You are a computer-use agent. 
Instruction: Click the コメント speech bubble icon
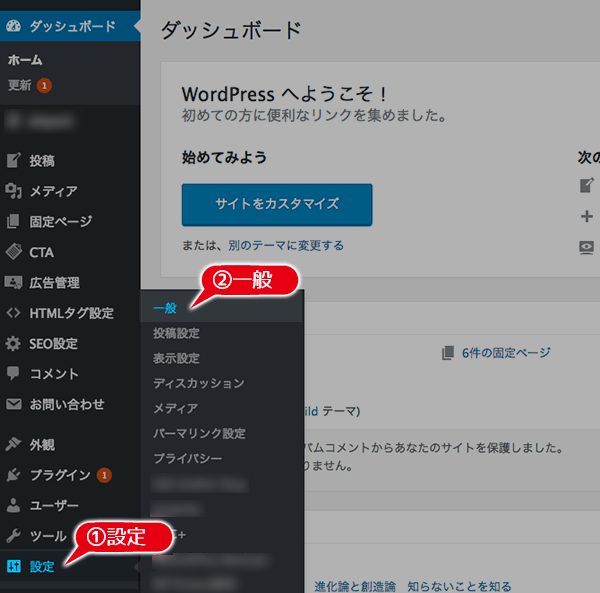click(13, 373)
